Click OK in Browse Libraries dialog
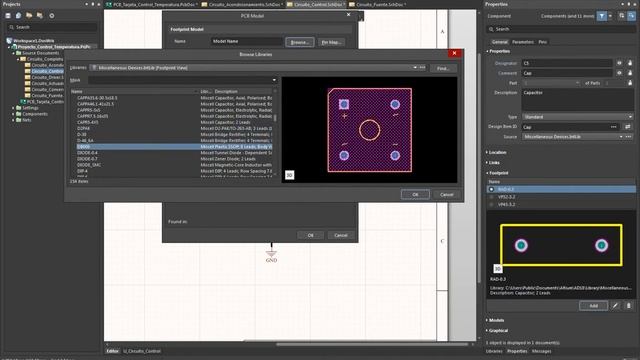This screenshot has height=360, width=640. pos(415,194)
